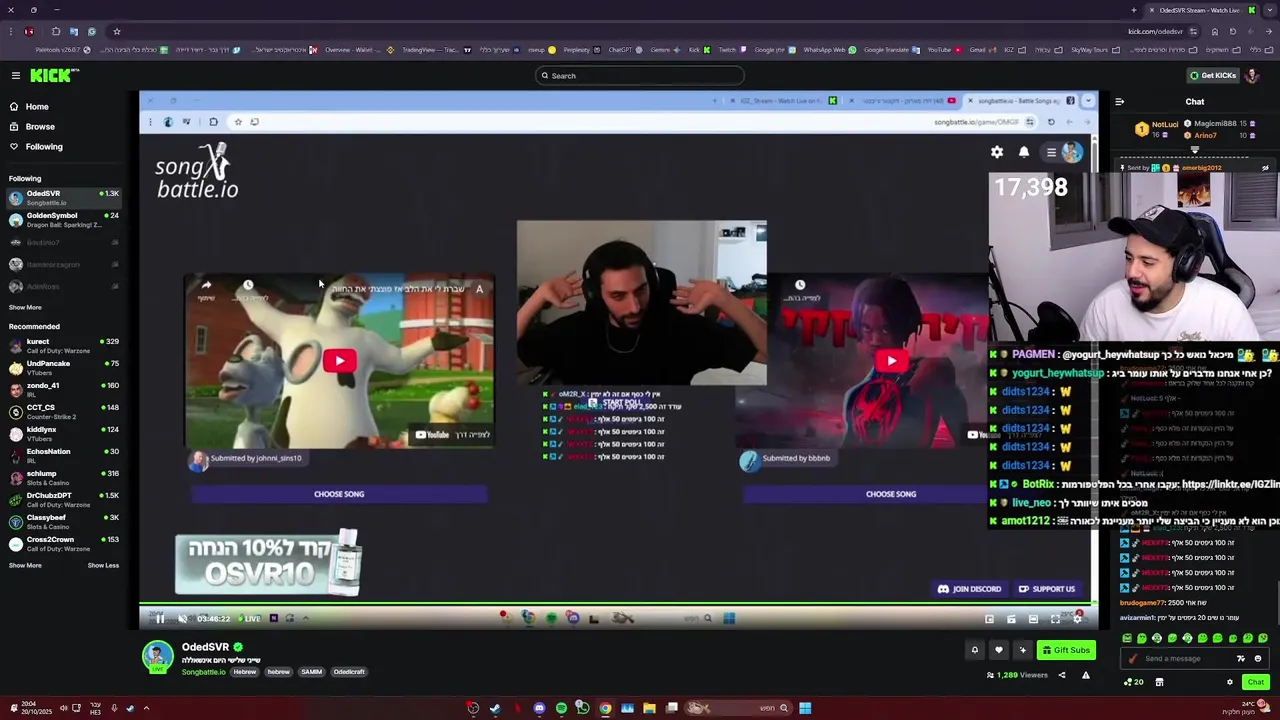Open File Explorer from taskbar
1280x720 pixels.
pos(649,709)
